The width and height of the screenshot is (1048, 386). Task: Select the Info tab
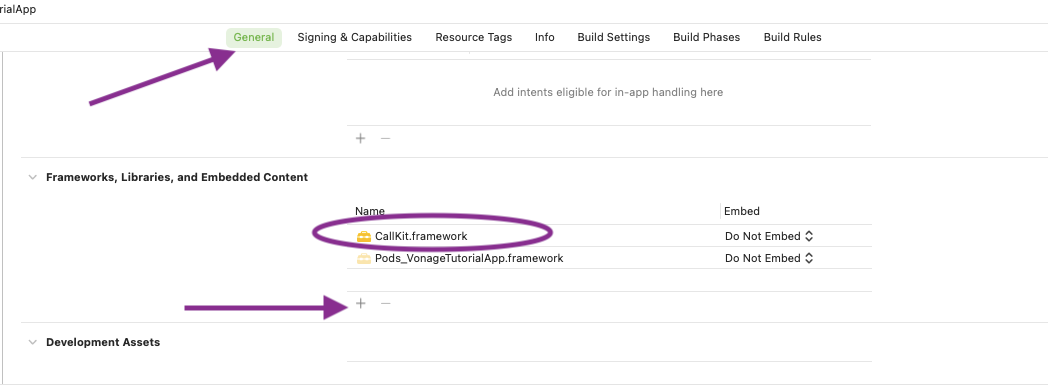point(545,37)
